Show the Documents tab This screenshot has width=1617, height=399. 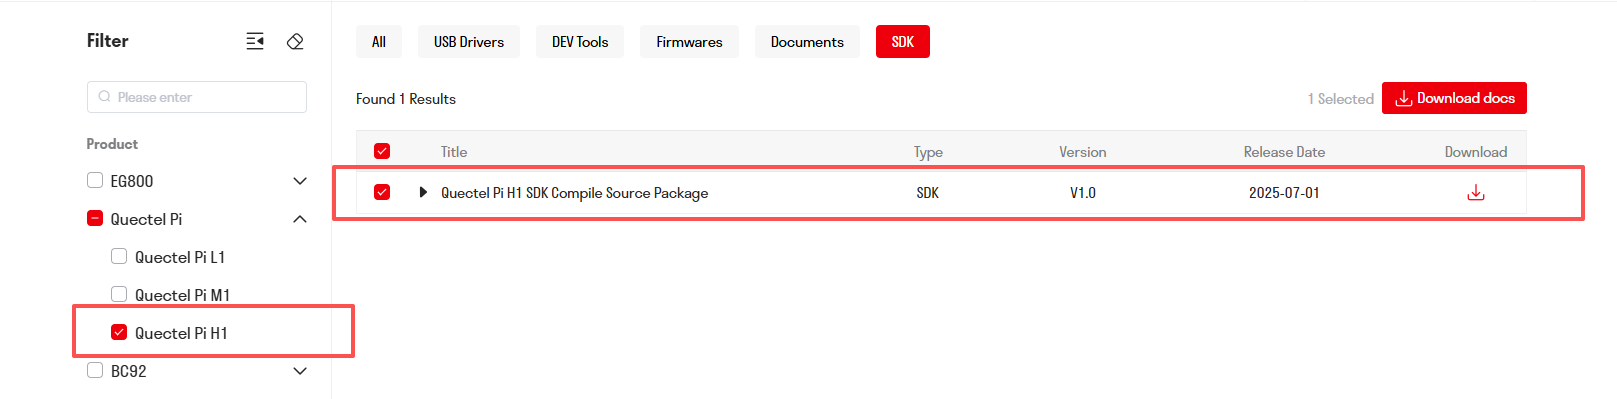[807, 42]
